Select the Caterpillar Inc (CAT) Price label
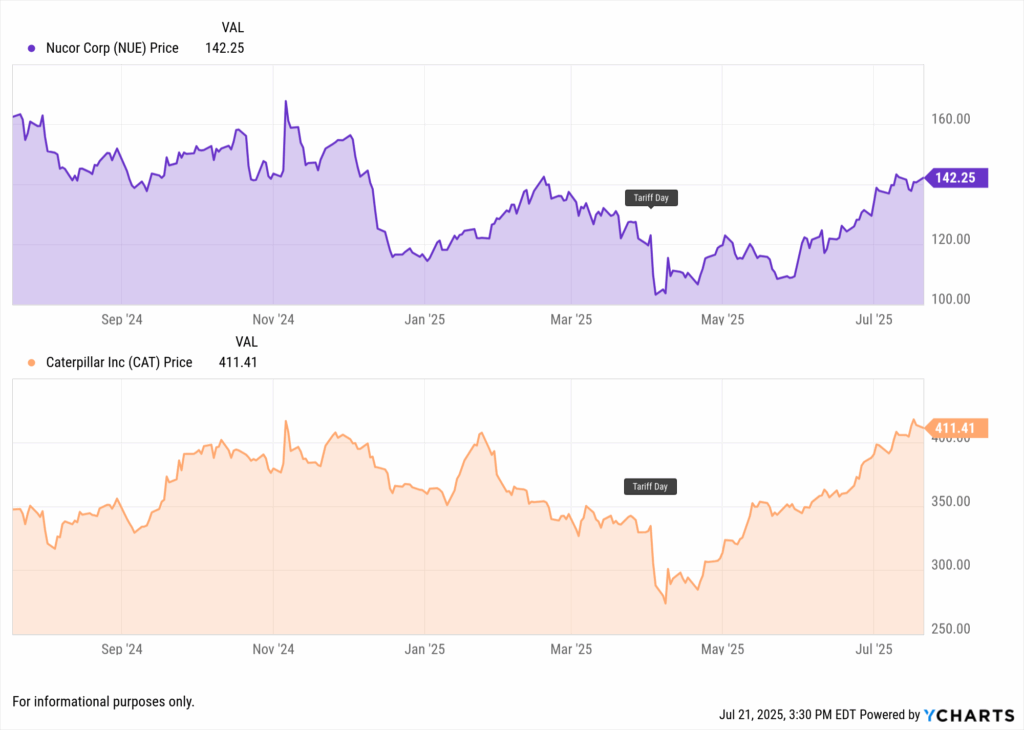1024x730 pixels. coord(119,362)
